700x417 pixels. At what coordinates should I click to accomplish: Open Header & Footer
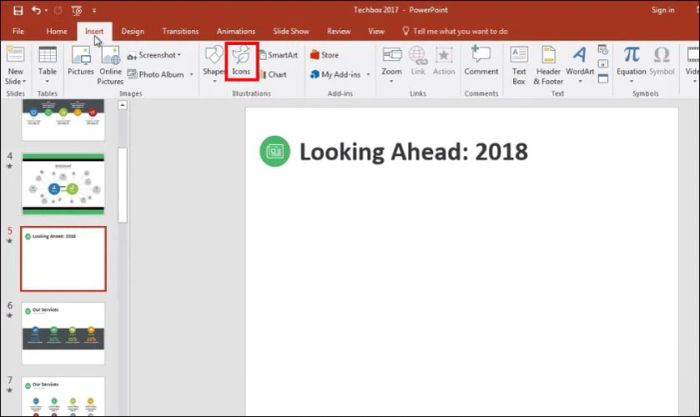point(548,65)
